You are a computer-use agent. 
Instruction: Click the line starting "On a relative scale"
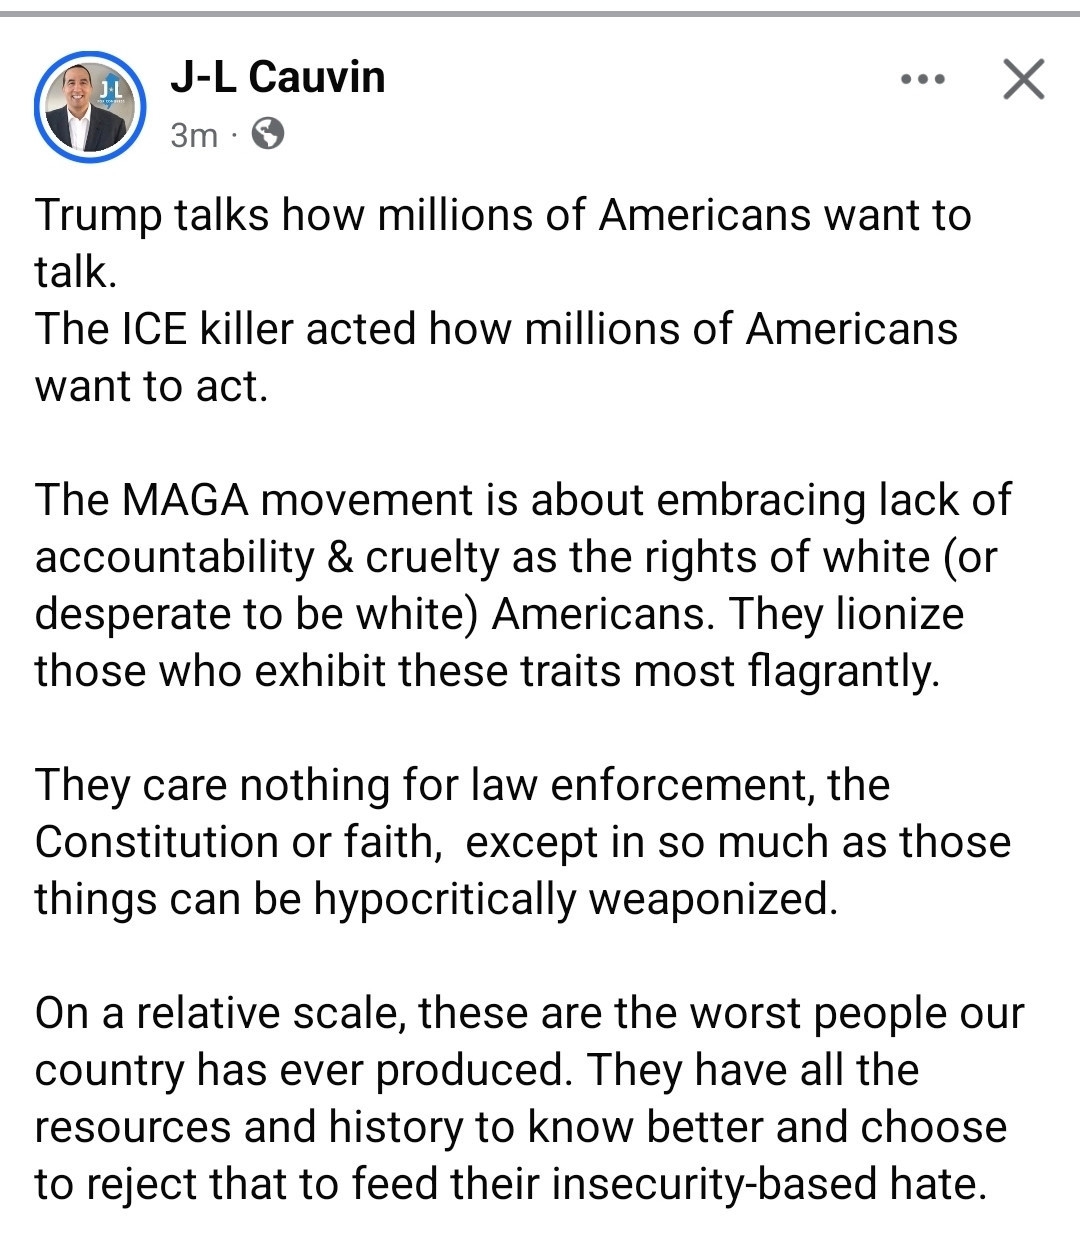(x=529, y=1013)
